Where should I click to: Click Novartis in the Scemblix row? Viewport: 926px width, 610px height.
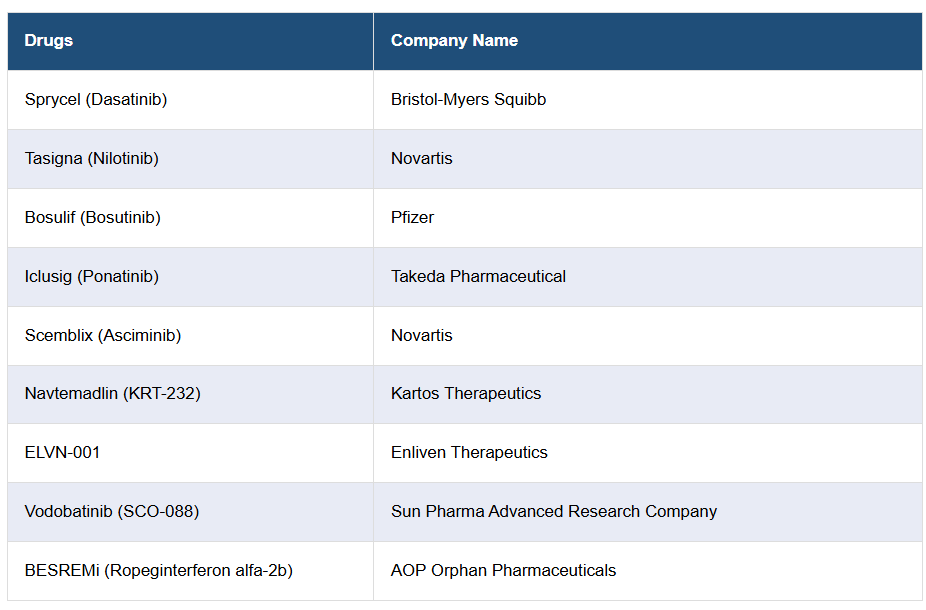point(422,335)
